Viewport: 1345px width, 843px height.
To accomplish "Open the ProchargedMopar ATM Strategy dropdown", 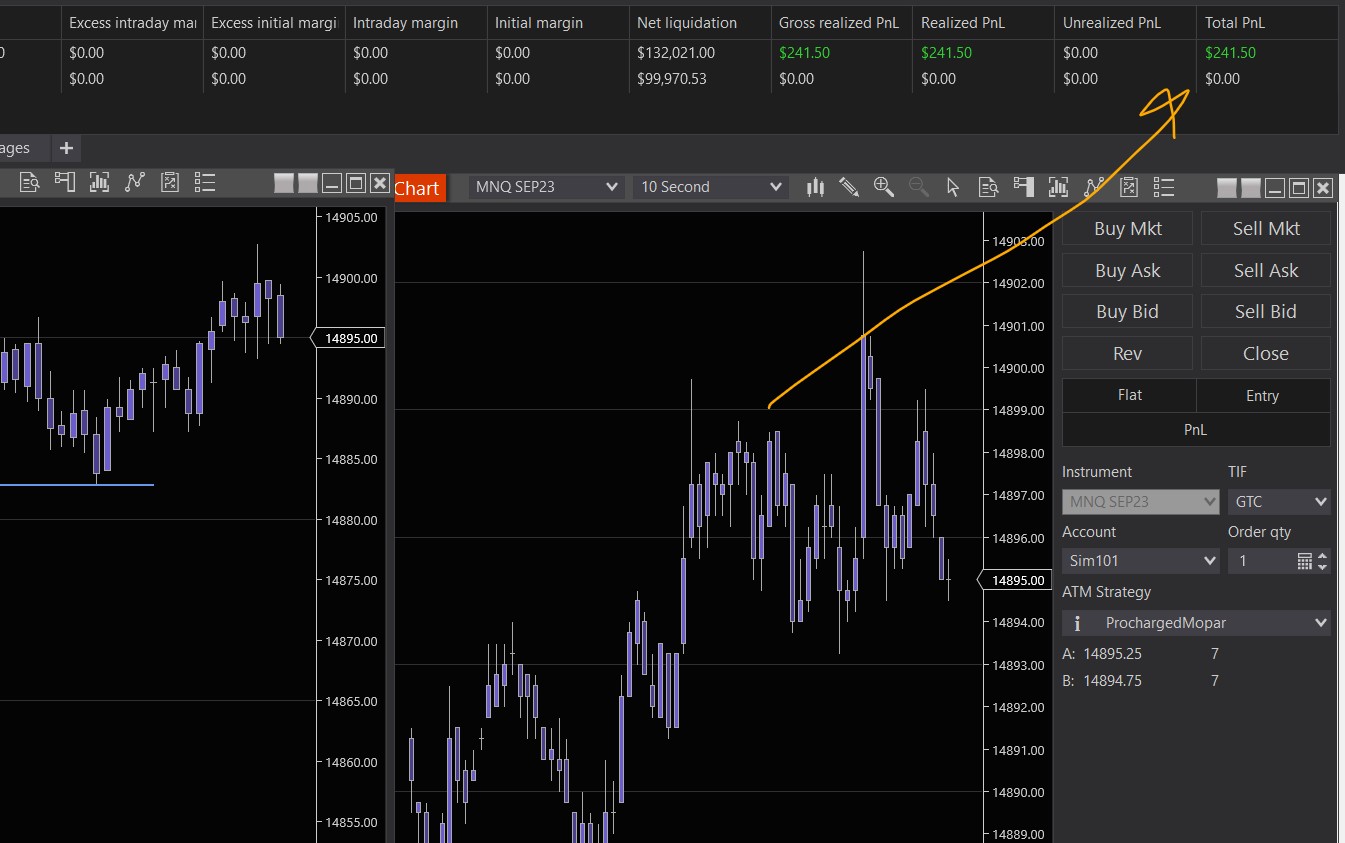I will click(x=1196, y=623).
